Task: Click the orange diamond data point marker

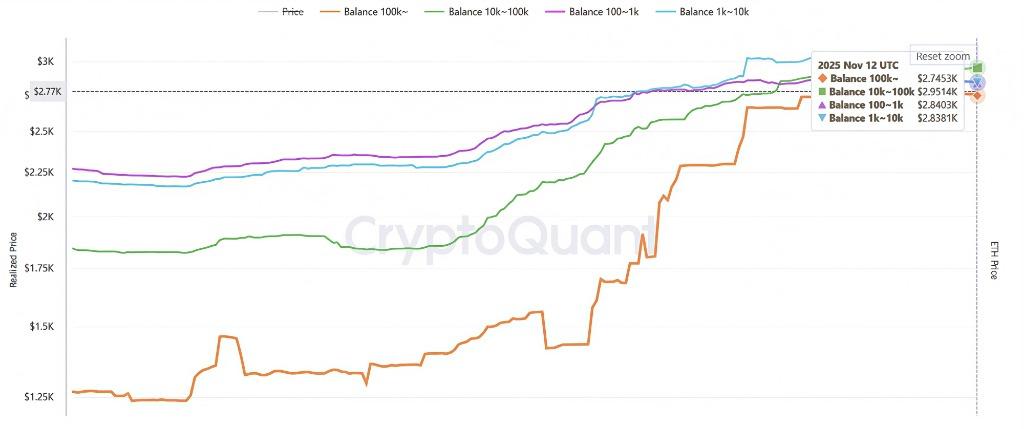Action: 977,95
